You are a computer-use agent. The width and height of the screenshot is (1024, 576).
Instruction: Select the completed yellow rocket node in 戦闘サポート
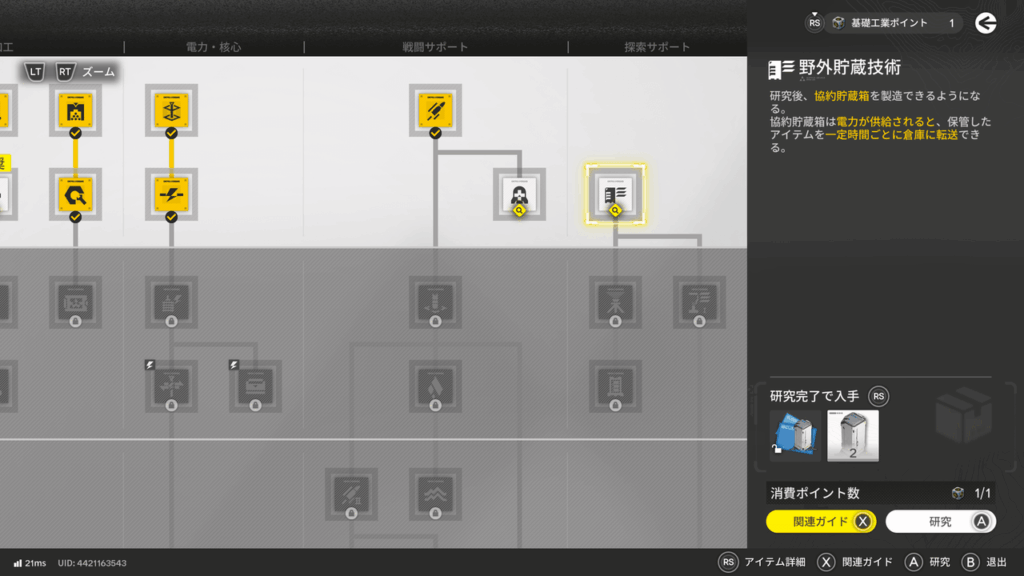coord(435,110)
